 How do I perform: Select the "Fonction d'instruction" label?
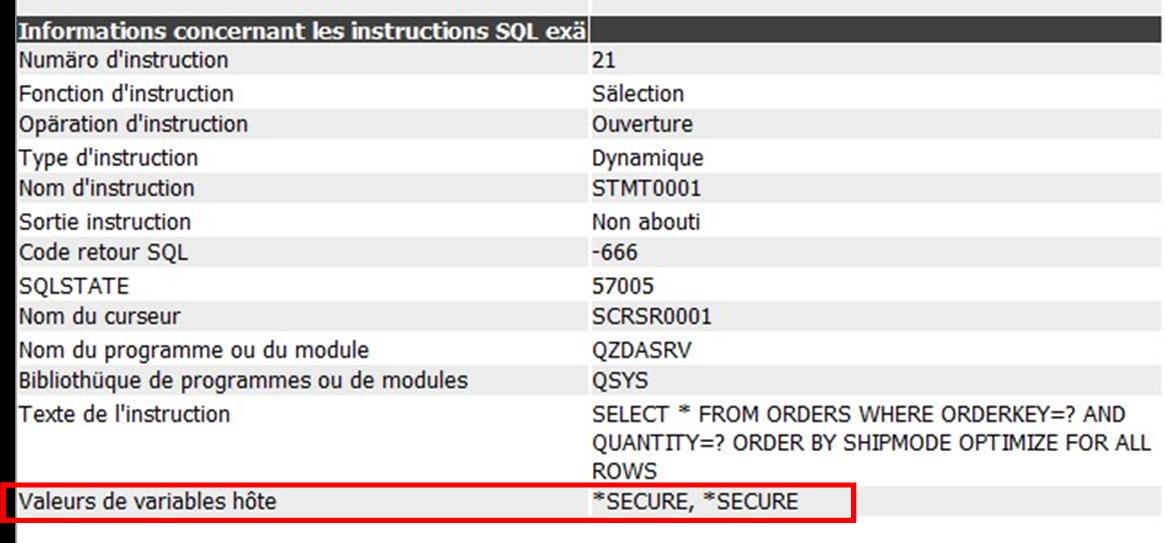[x=126, y=94]
